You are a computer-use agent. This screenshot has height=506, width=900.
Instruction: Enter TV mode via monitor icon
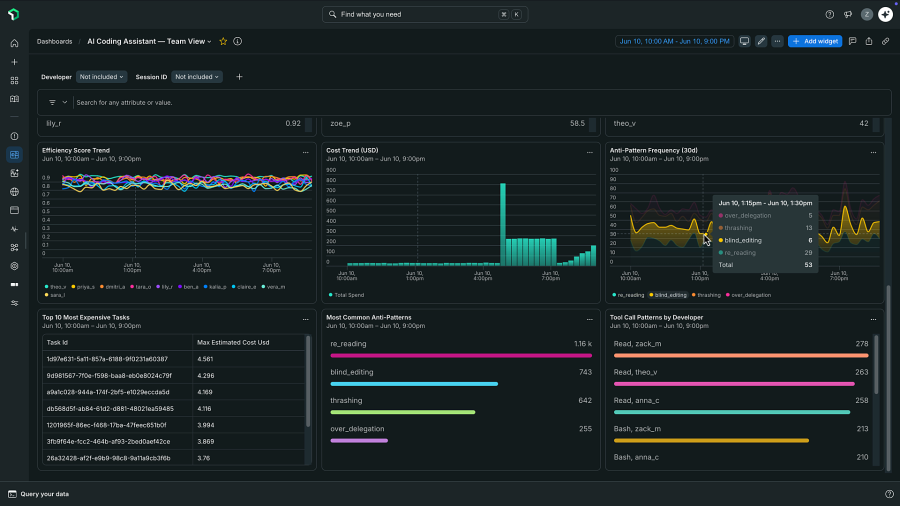point(744,41)
